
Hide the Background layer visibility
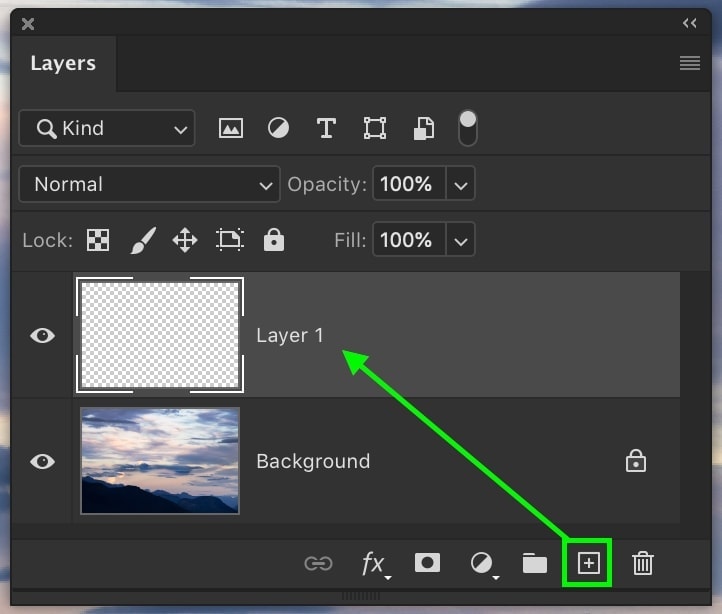point(42,461)
